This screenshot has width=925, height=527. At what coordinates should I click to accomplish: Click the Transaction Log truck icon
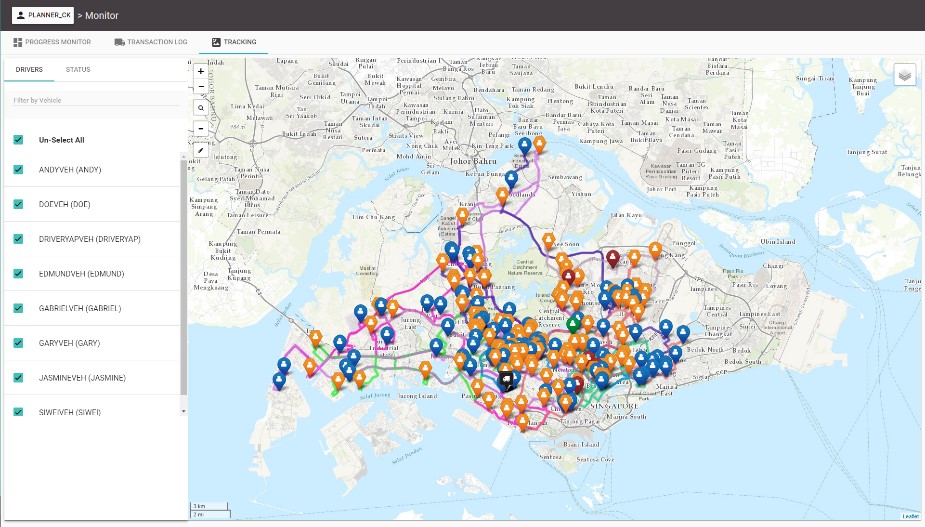pyautogui.click(x=120, y=42)
